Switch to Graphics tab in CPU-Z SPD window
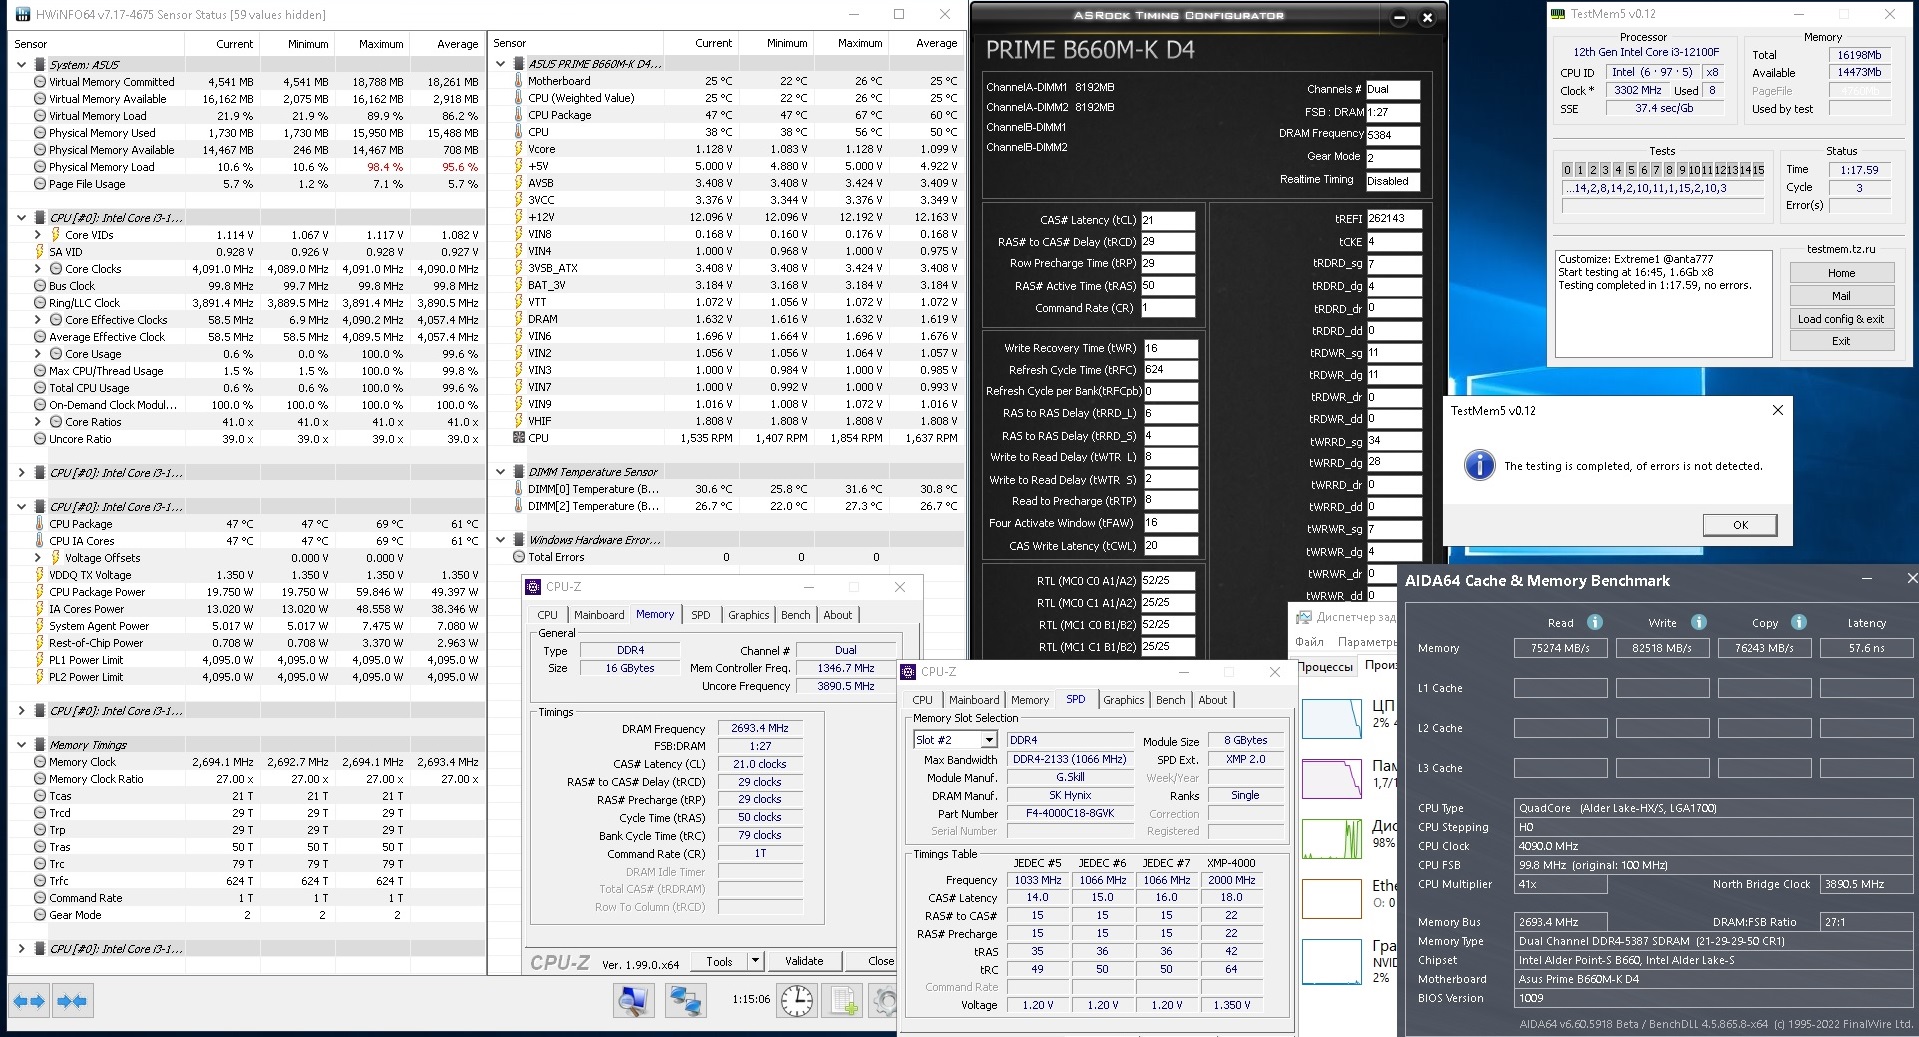1919x1037 pixels. tap(1124, 700)
